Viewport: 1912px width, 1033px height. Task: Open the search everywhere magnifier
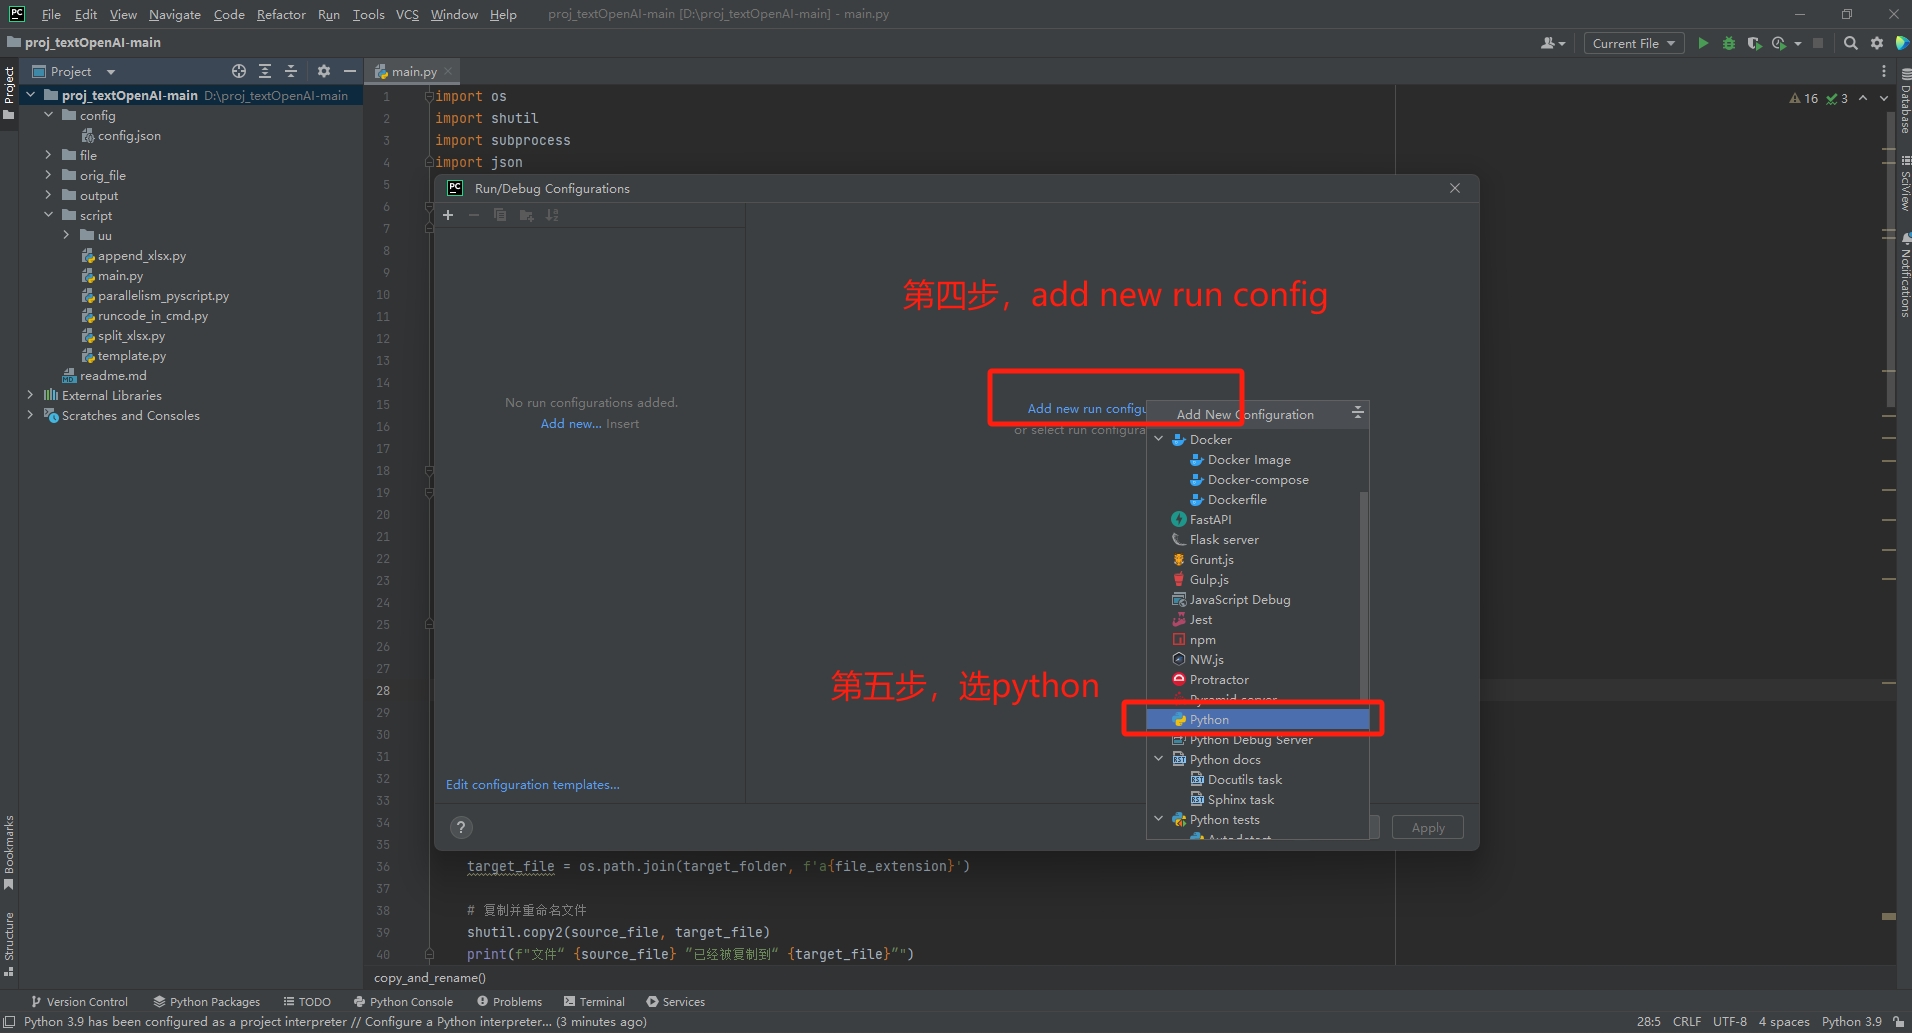1851,43
